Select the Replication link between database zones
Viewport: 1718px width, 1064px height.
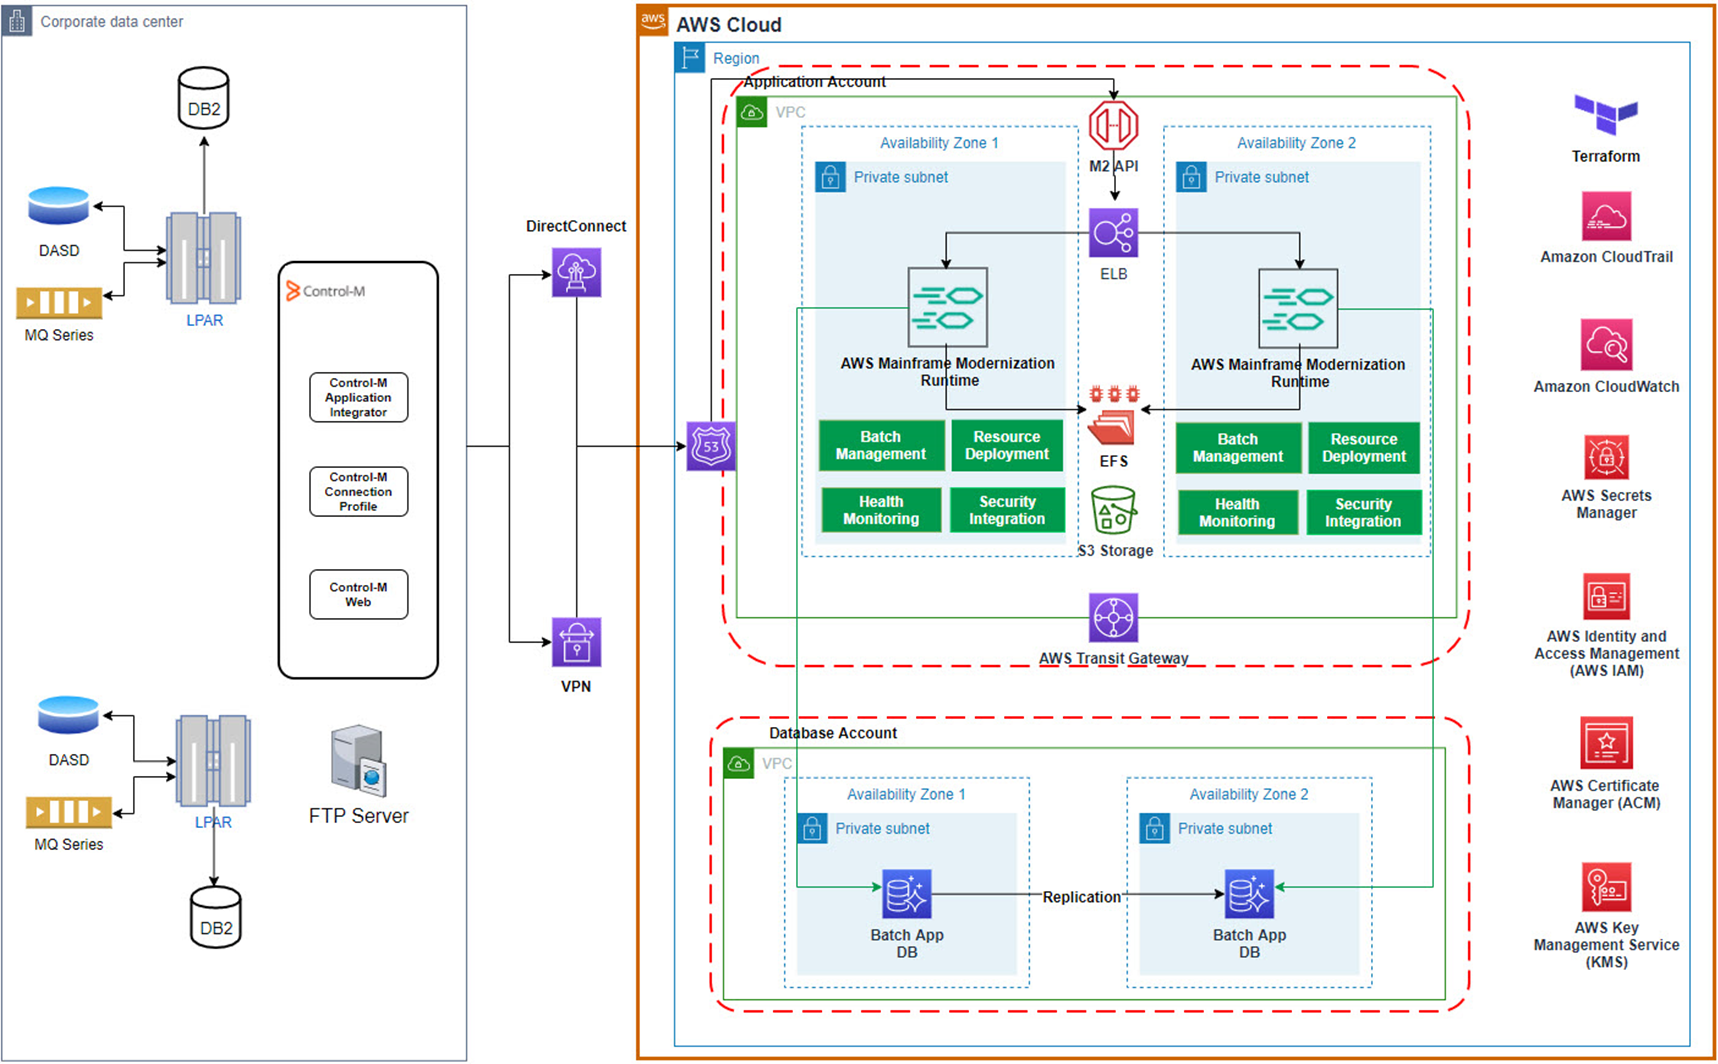point(1080,897)
